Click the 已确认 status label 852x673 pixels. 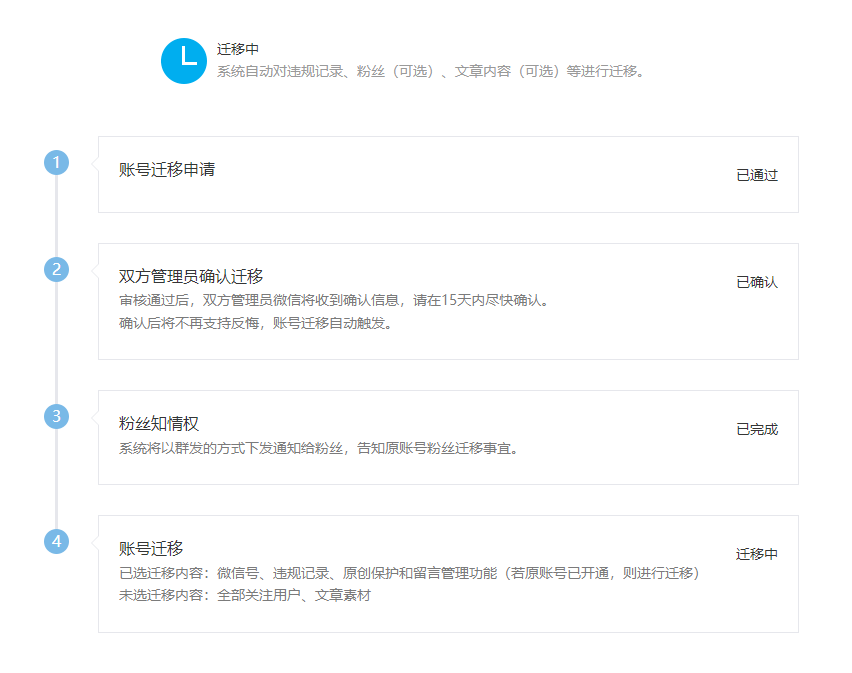[x=757, y=282]
